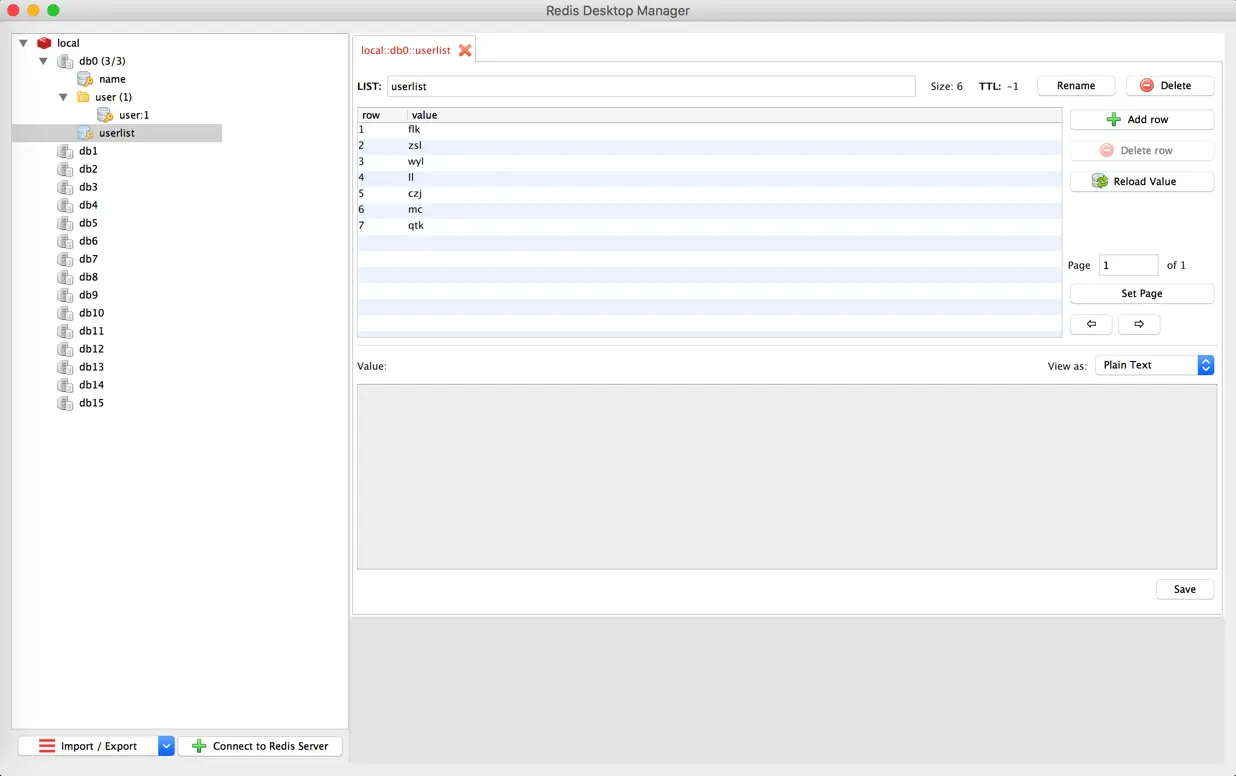Viewport: 1236px width, 776px height.
Task: Click the db14 database icon
Action: tap(65, 385)
